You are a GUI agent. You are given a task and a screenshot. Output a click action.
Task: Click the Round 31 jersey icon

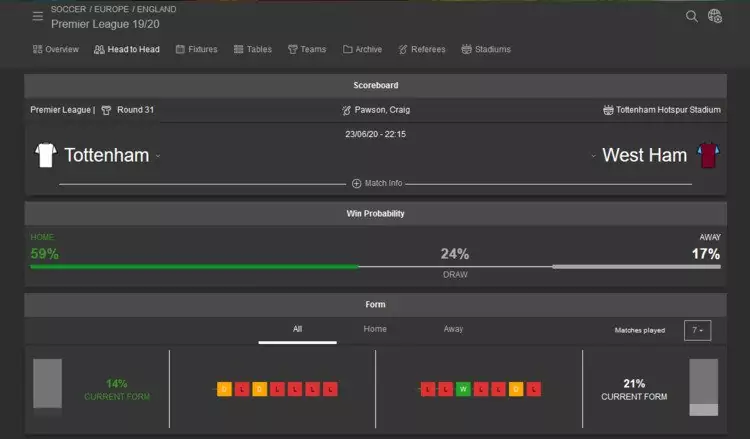pos(106,110)
